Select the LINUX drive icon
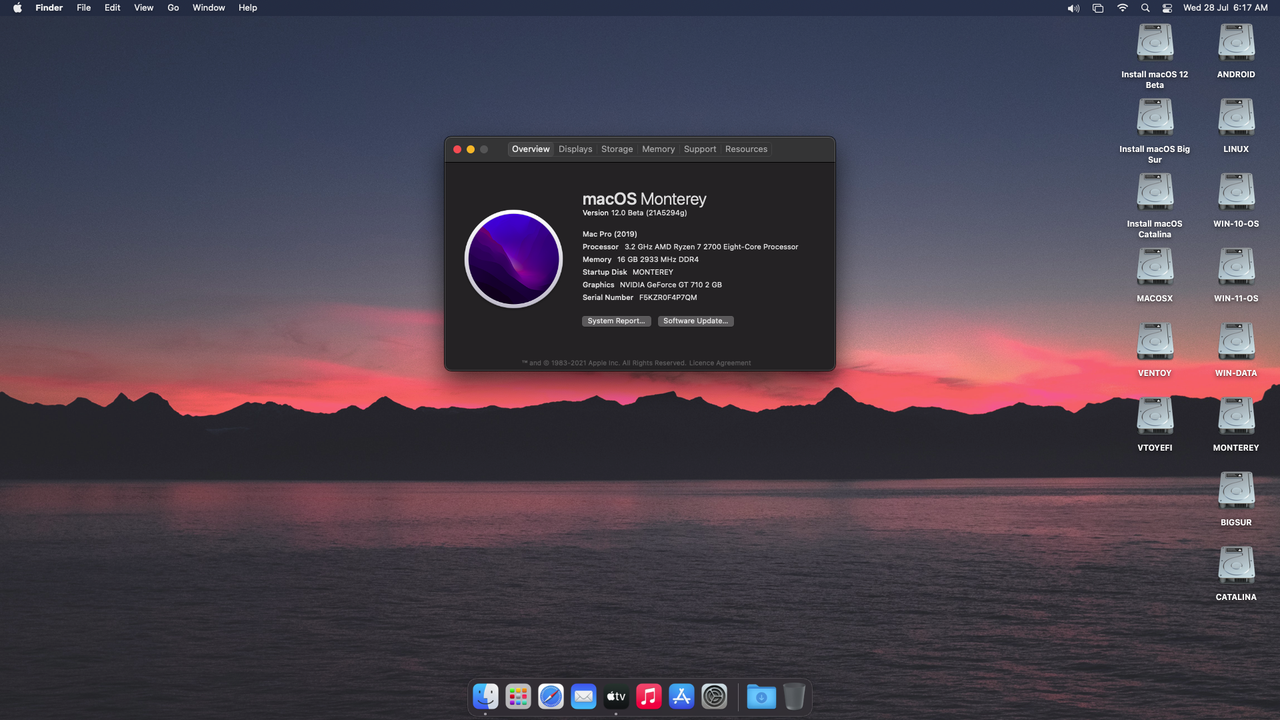The image size is (1280, 720). pyautogui.click(x=1236, y=117)
